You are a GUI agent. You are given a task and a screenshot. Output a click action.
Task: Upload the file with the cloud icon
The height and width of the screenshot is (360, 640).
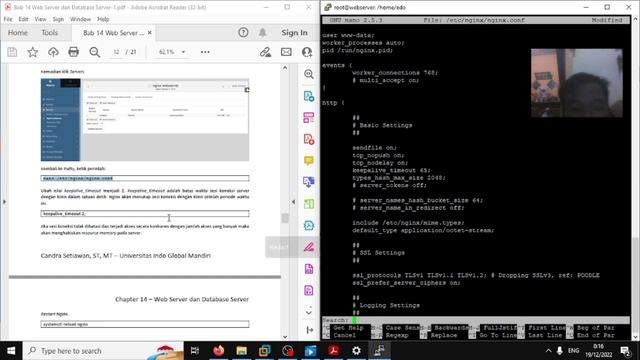click(53, 52)
